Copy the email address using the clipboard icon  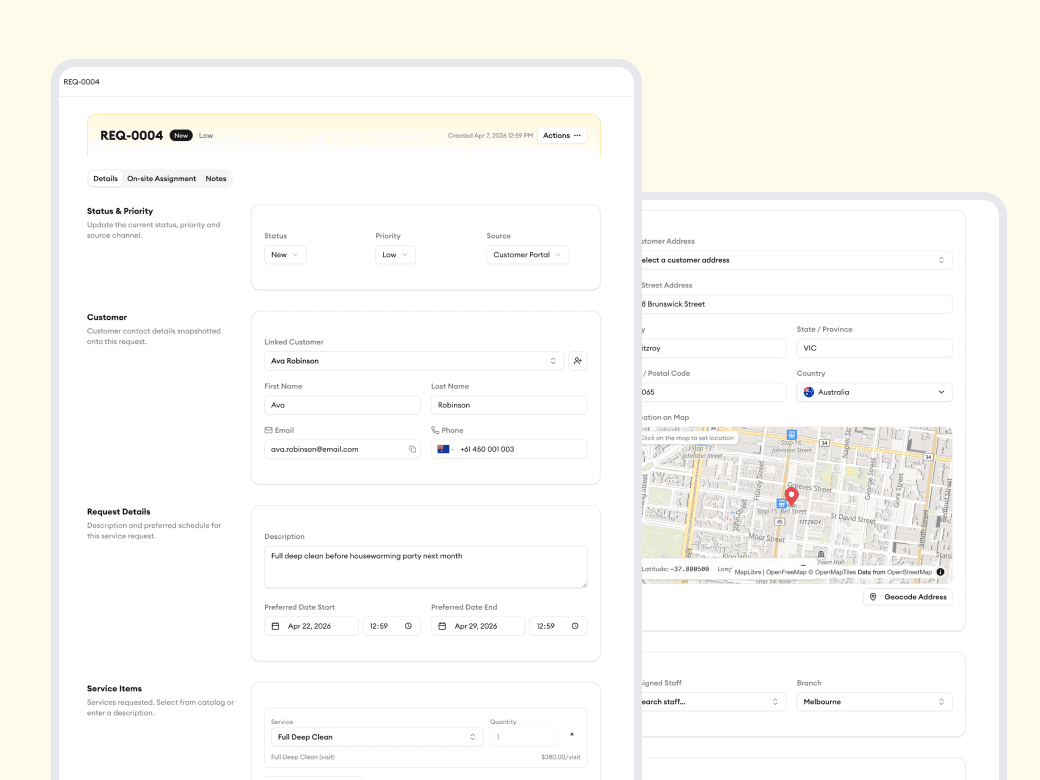pos(412,449)
